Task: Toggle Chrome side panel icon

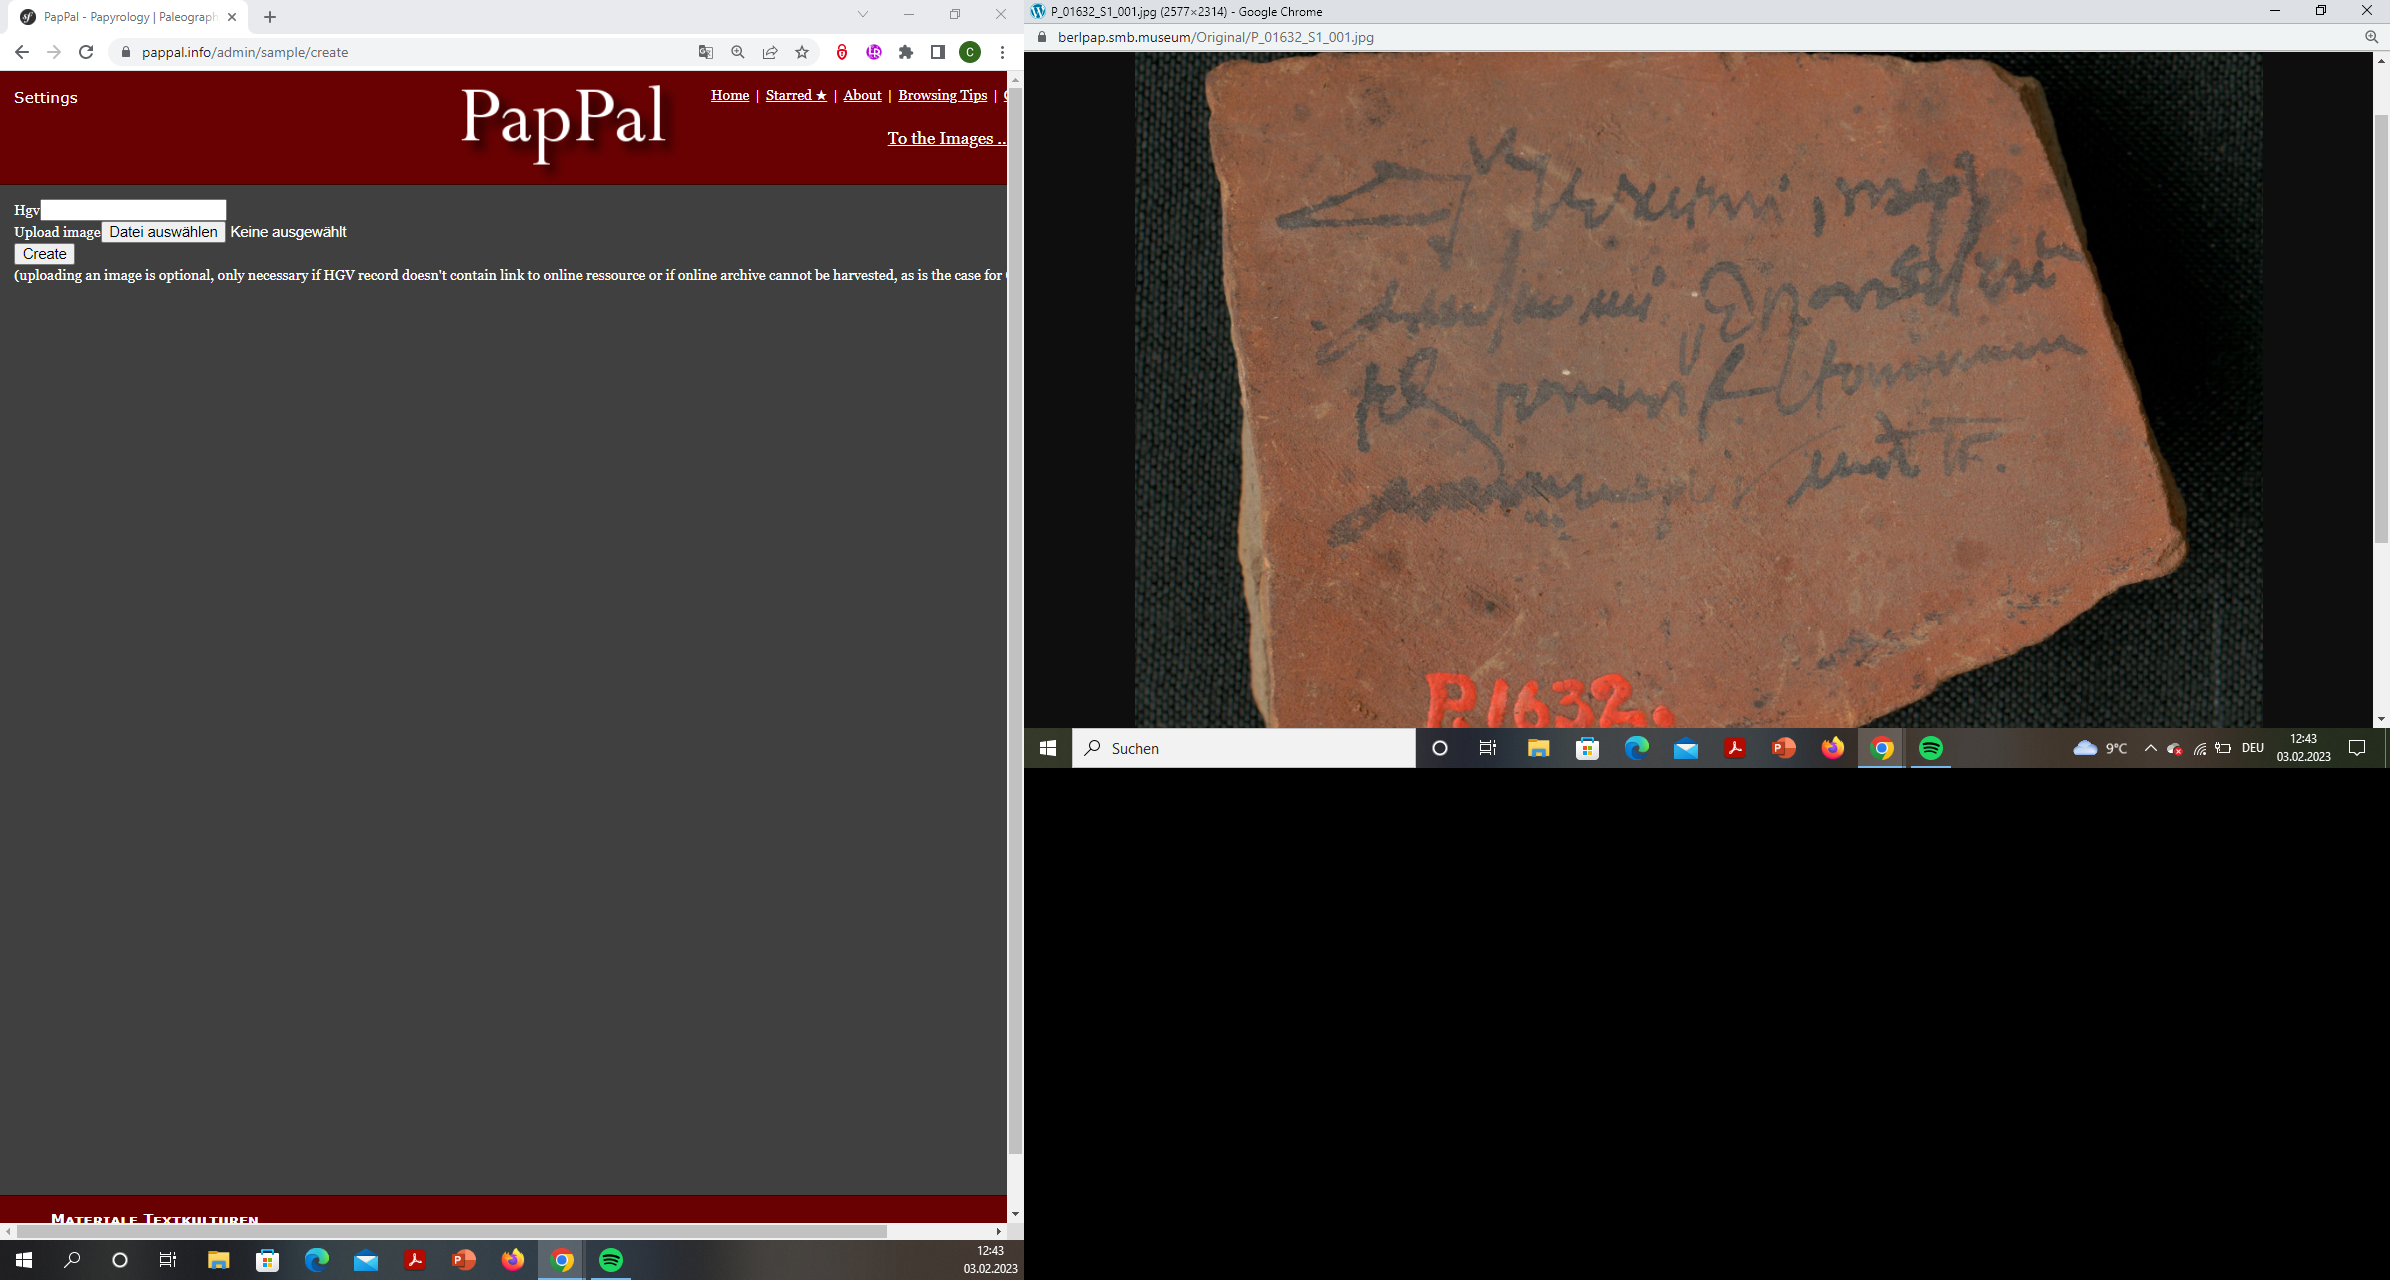Action: (938, 52)
